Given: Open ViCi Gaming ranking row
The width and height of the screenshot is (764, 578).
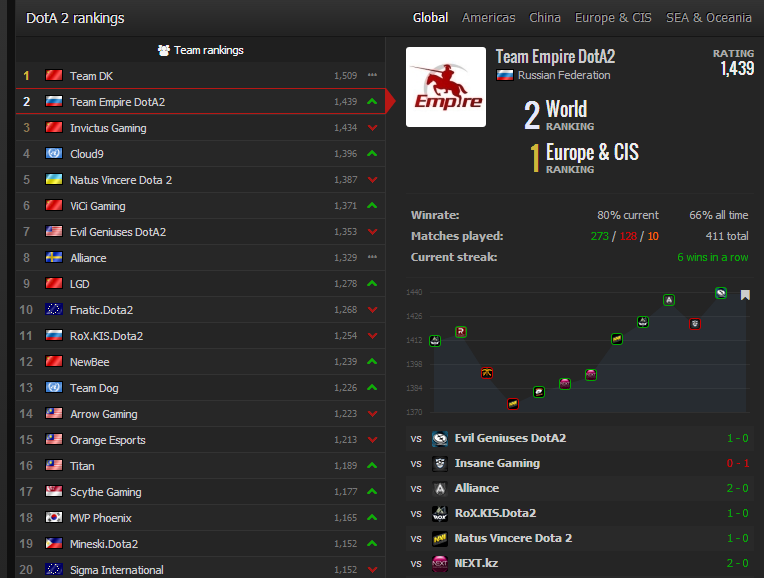Looking at the screenshot, I should pyautogui.click(x=200, y=206).
